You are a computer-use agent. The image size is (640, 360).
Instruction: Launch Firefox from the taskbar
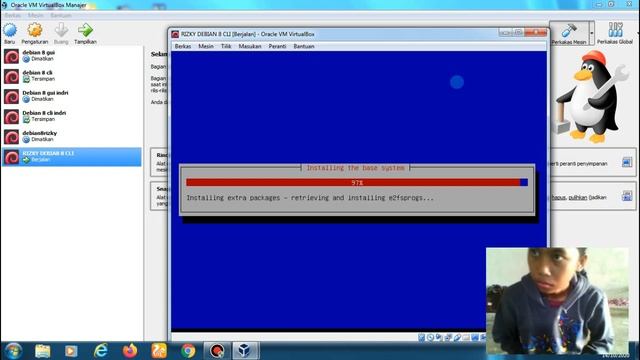130,351
